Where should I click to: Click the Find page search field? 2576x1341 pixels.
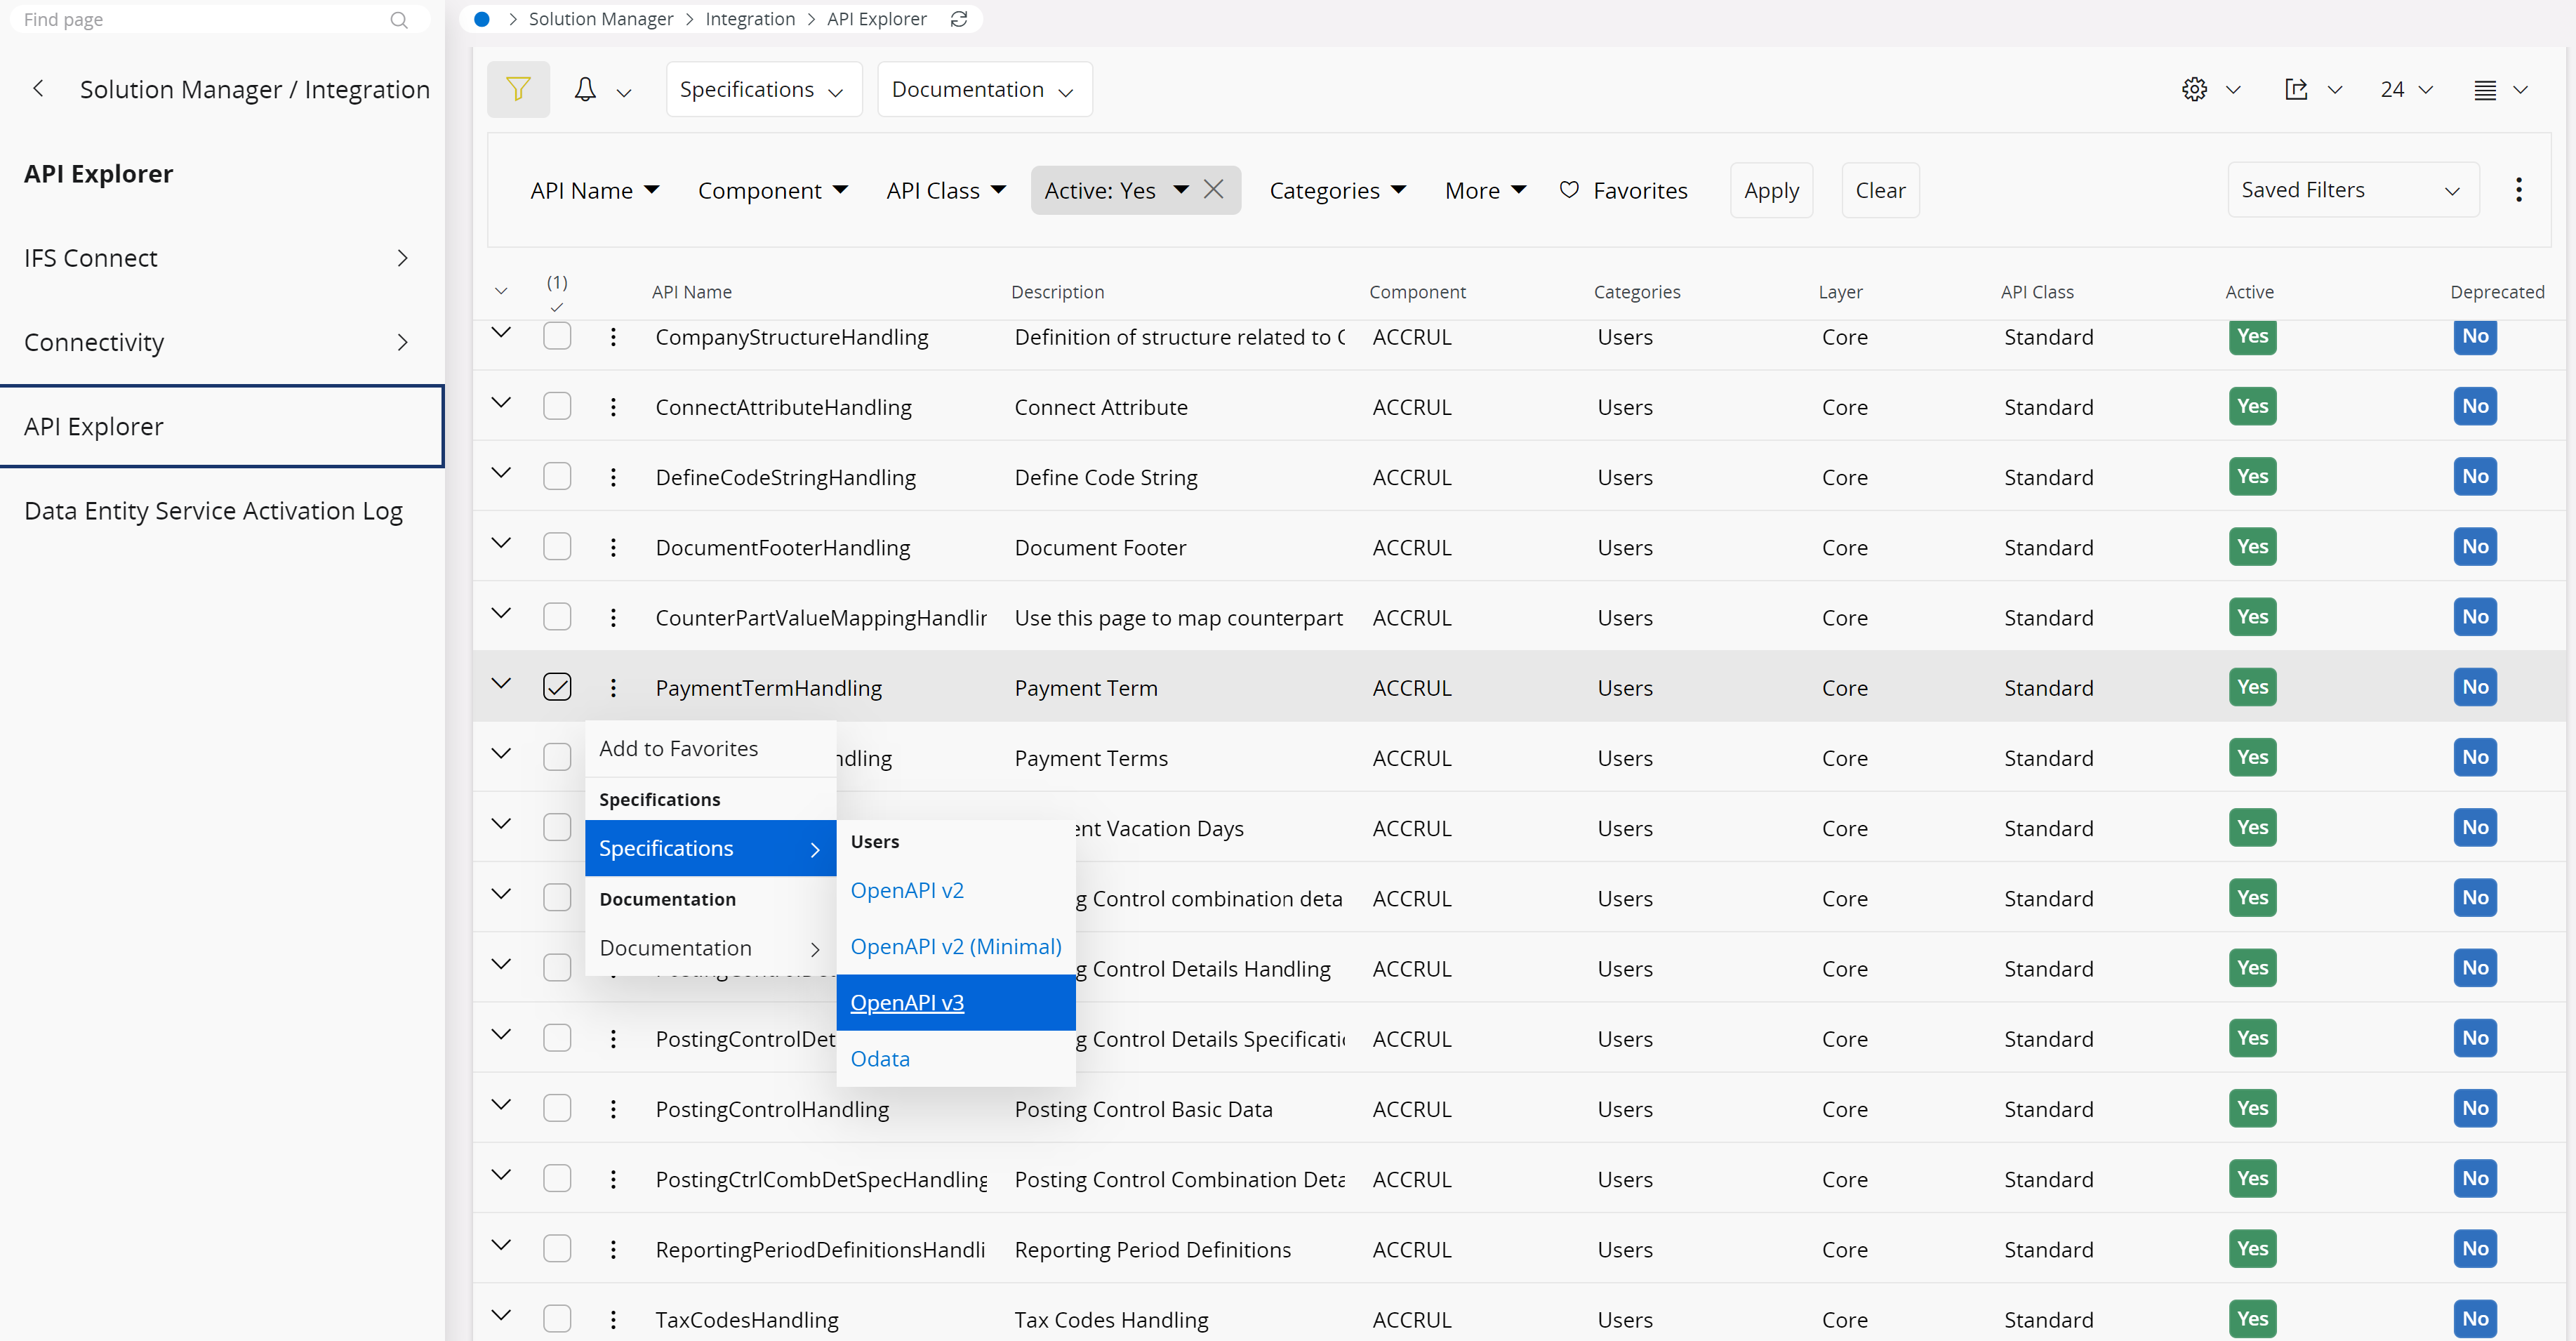pyautogui.click(x=200, y=19)
